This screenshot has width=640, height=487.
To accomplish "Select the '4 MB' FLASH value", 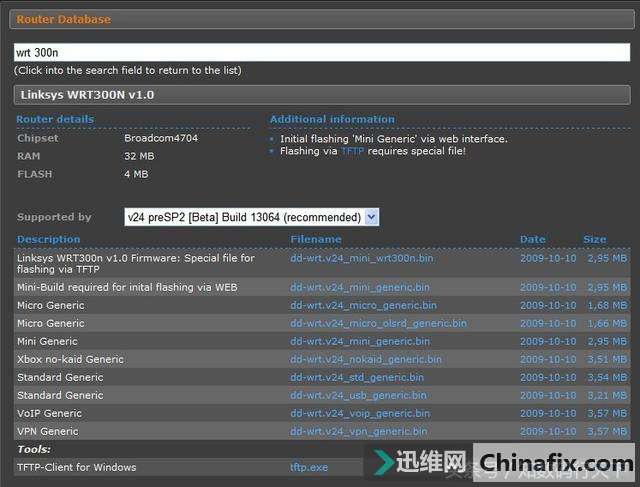I will (x=136, y=174).
